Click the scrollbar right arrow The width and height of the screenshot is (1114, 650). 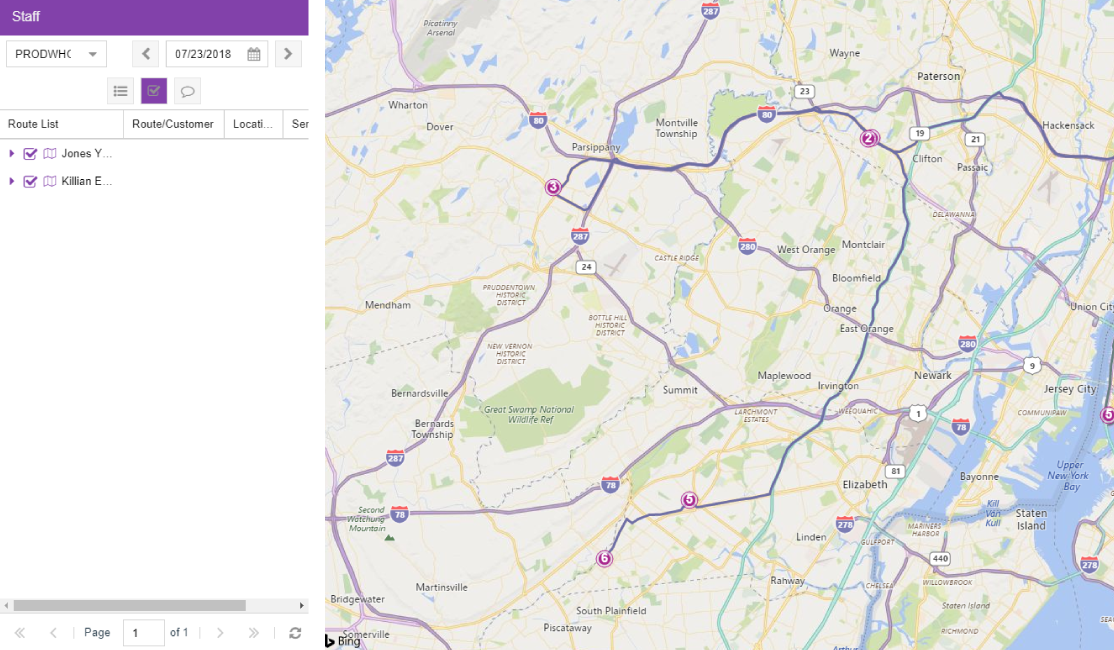coord(302,605)
